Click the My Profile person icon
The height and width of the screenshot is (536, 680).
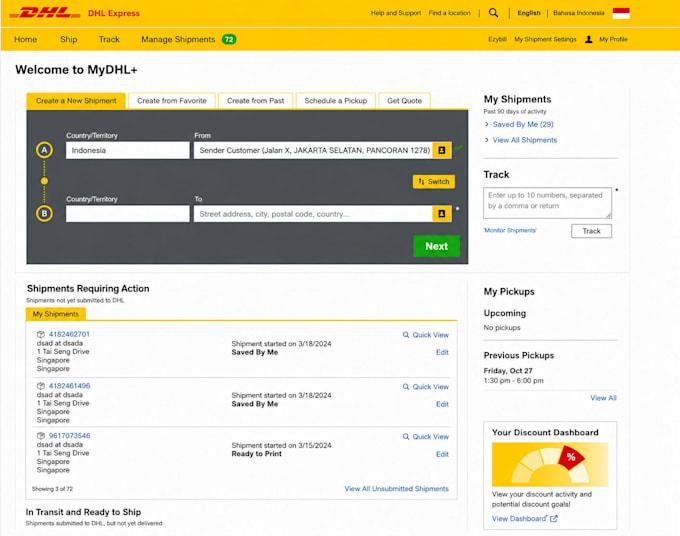[x=588, y=39]
